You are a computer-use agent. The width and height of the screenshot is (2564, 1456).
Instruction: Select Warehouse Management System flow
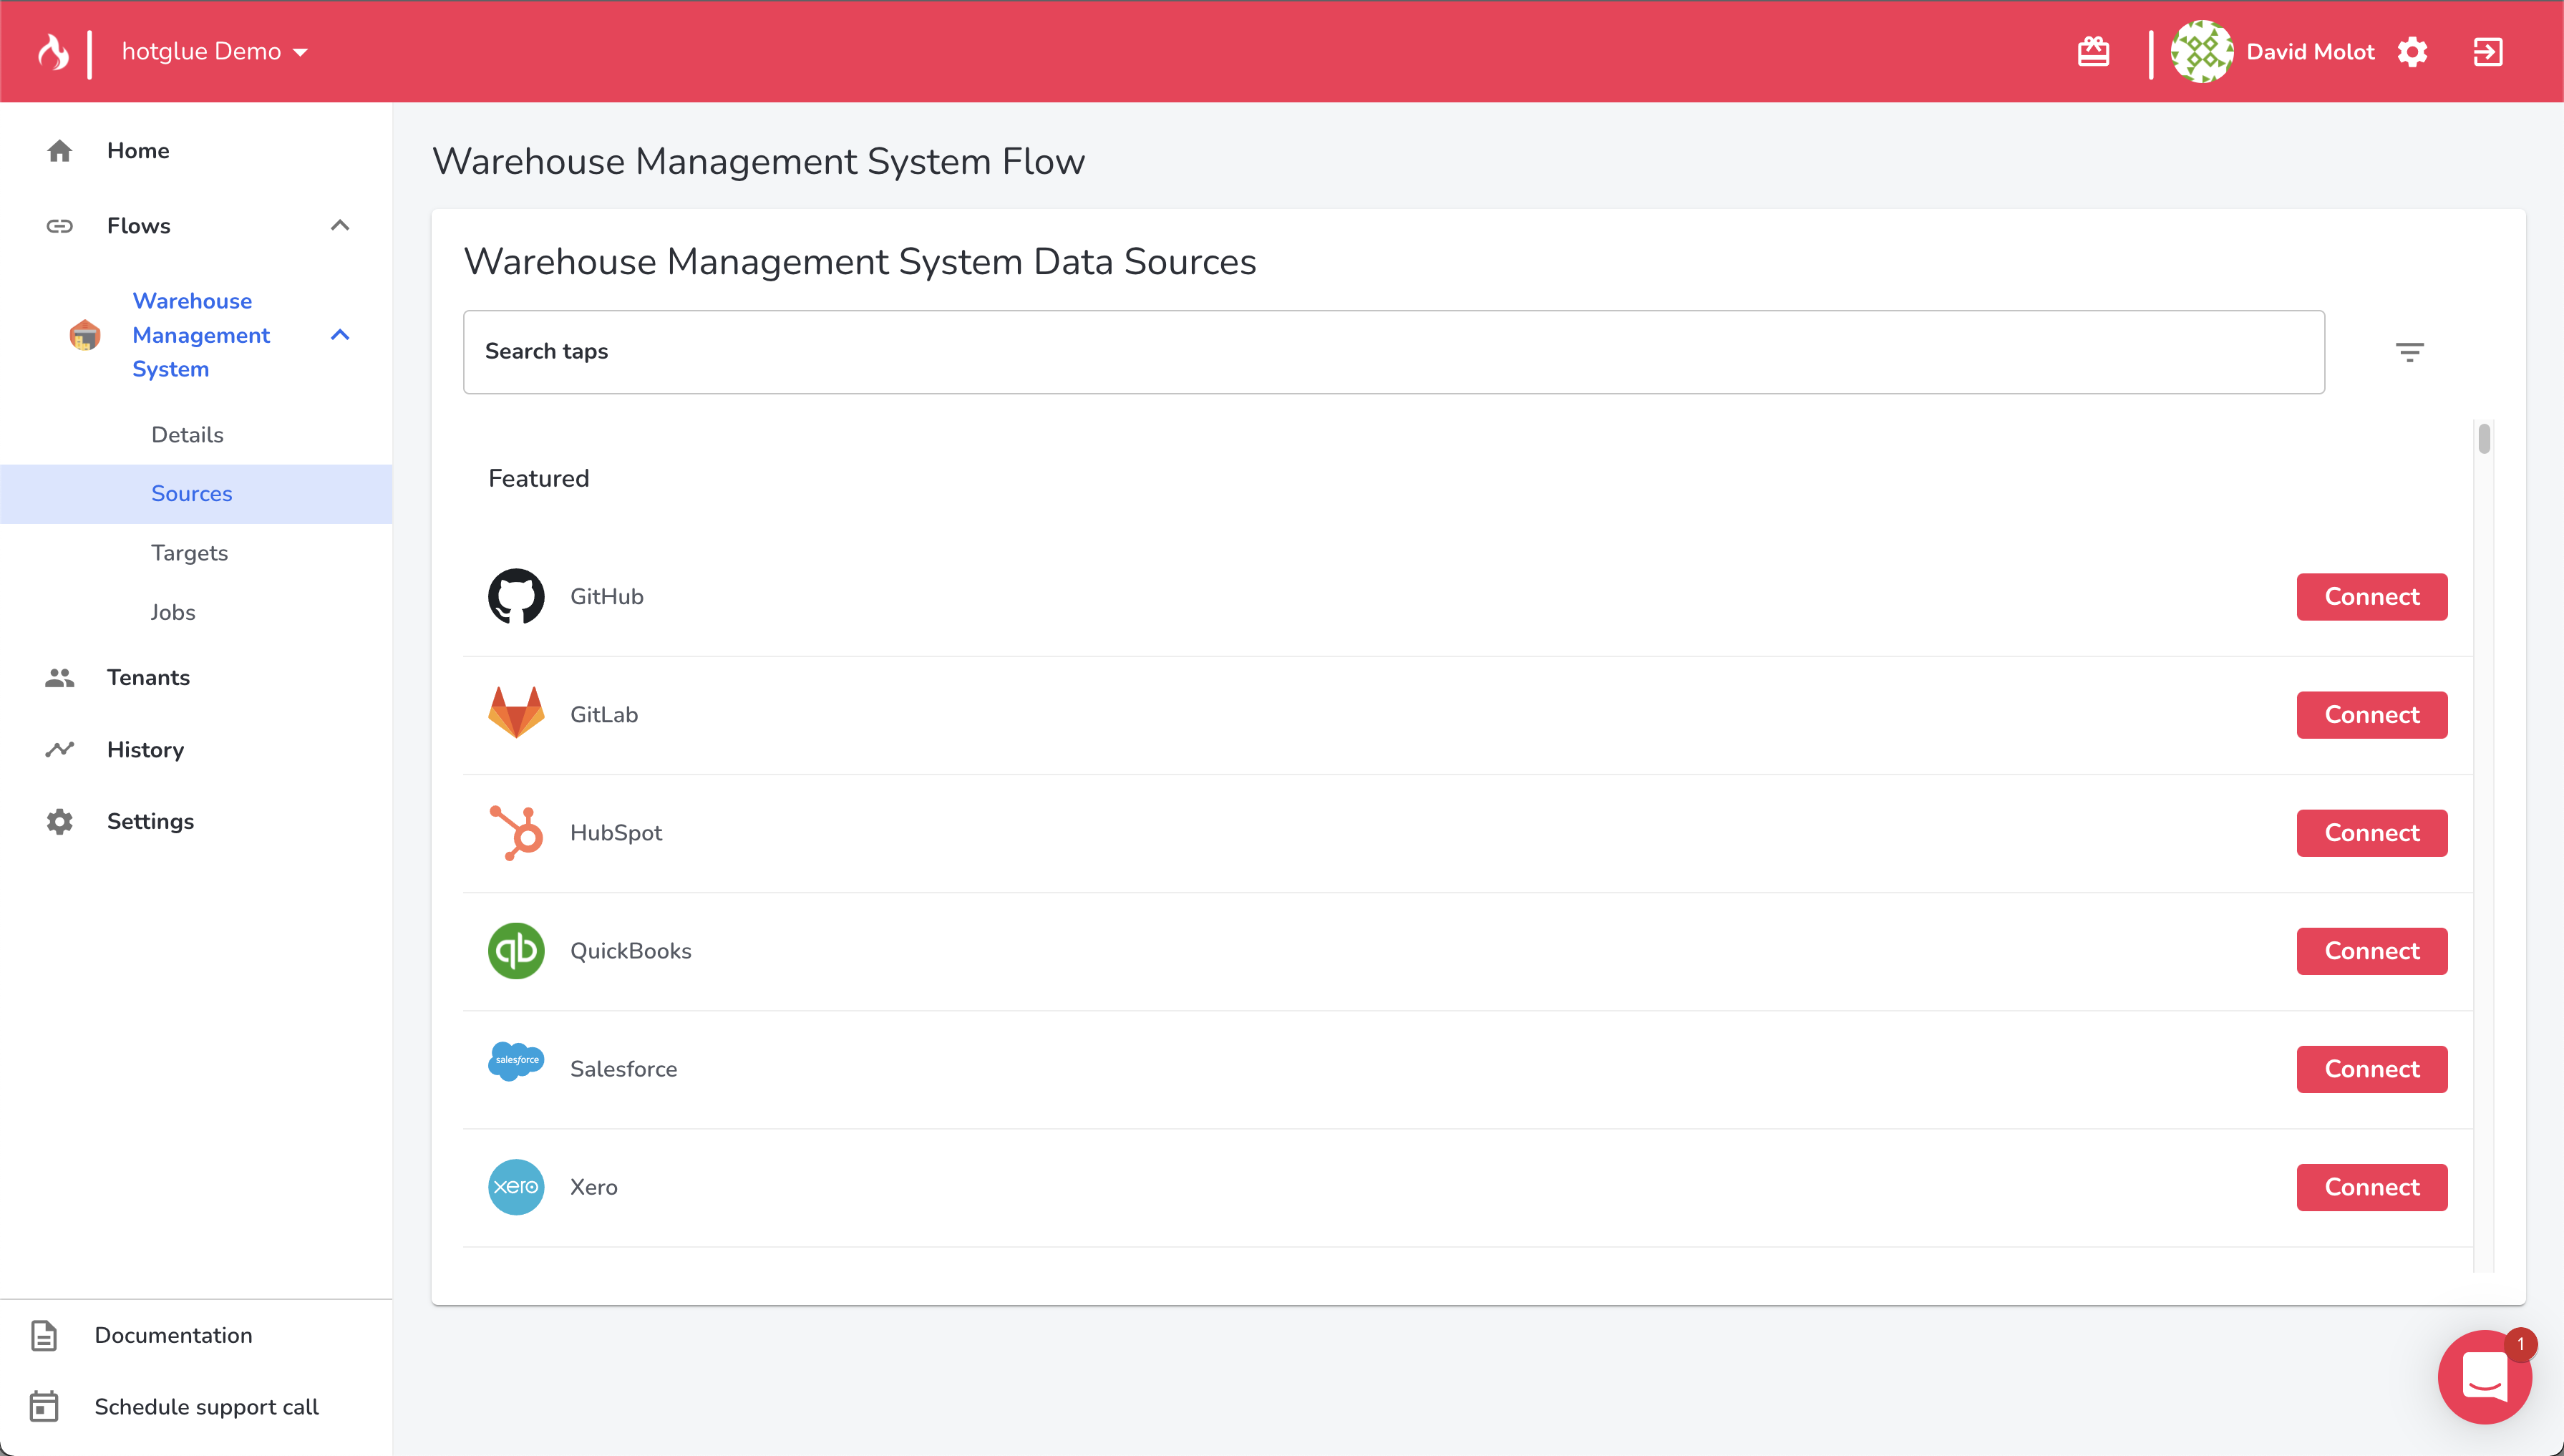click(x=201, y=335)
